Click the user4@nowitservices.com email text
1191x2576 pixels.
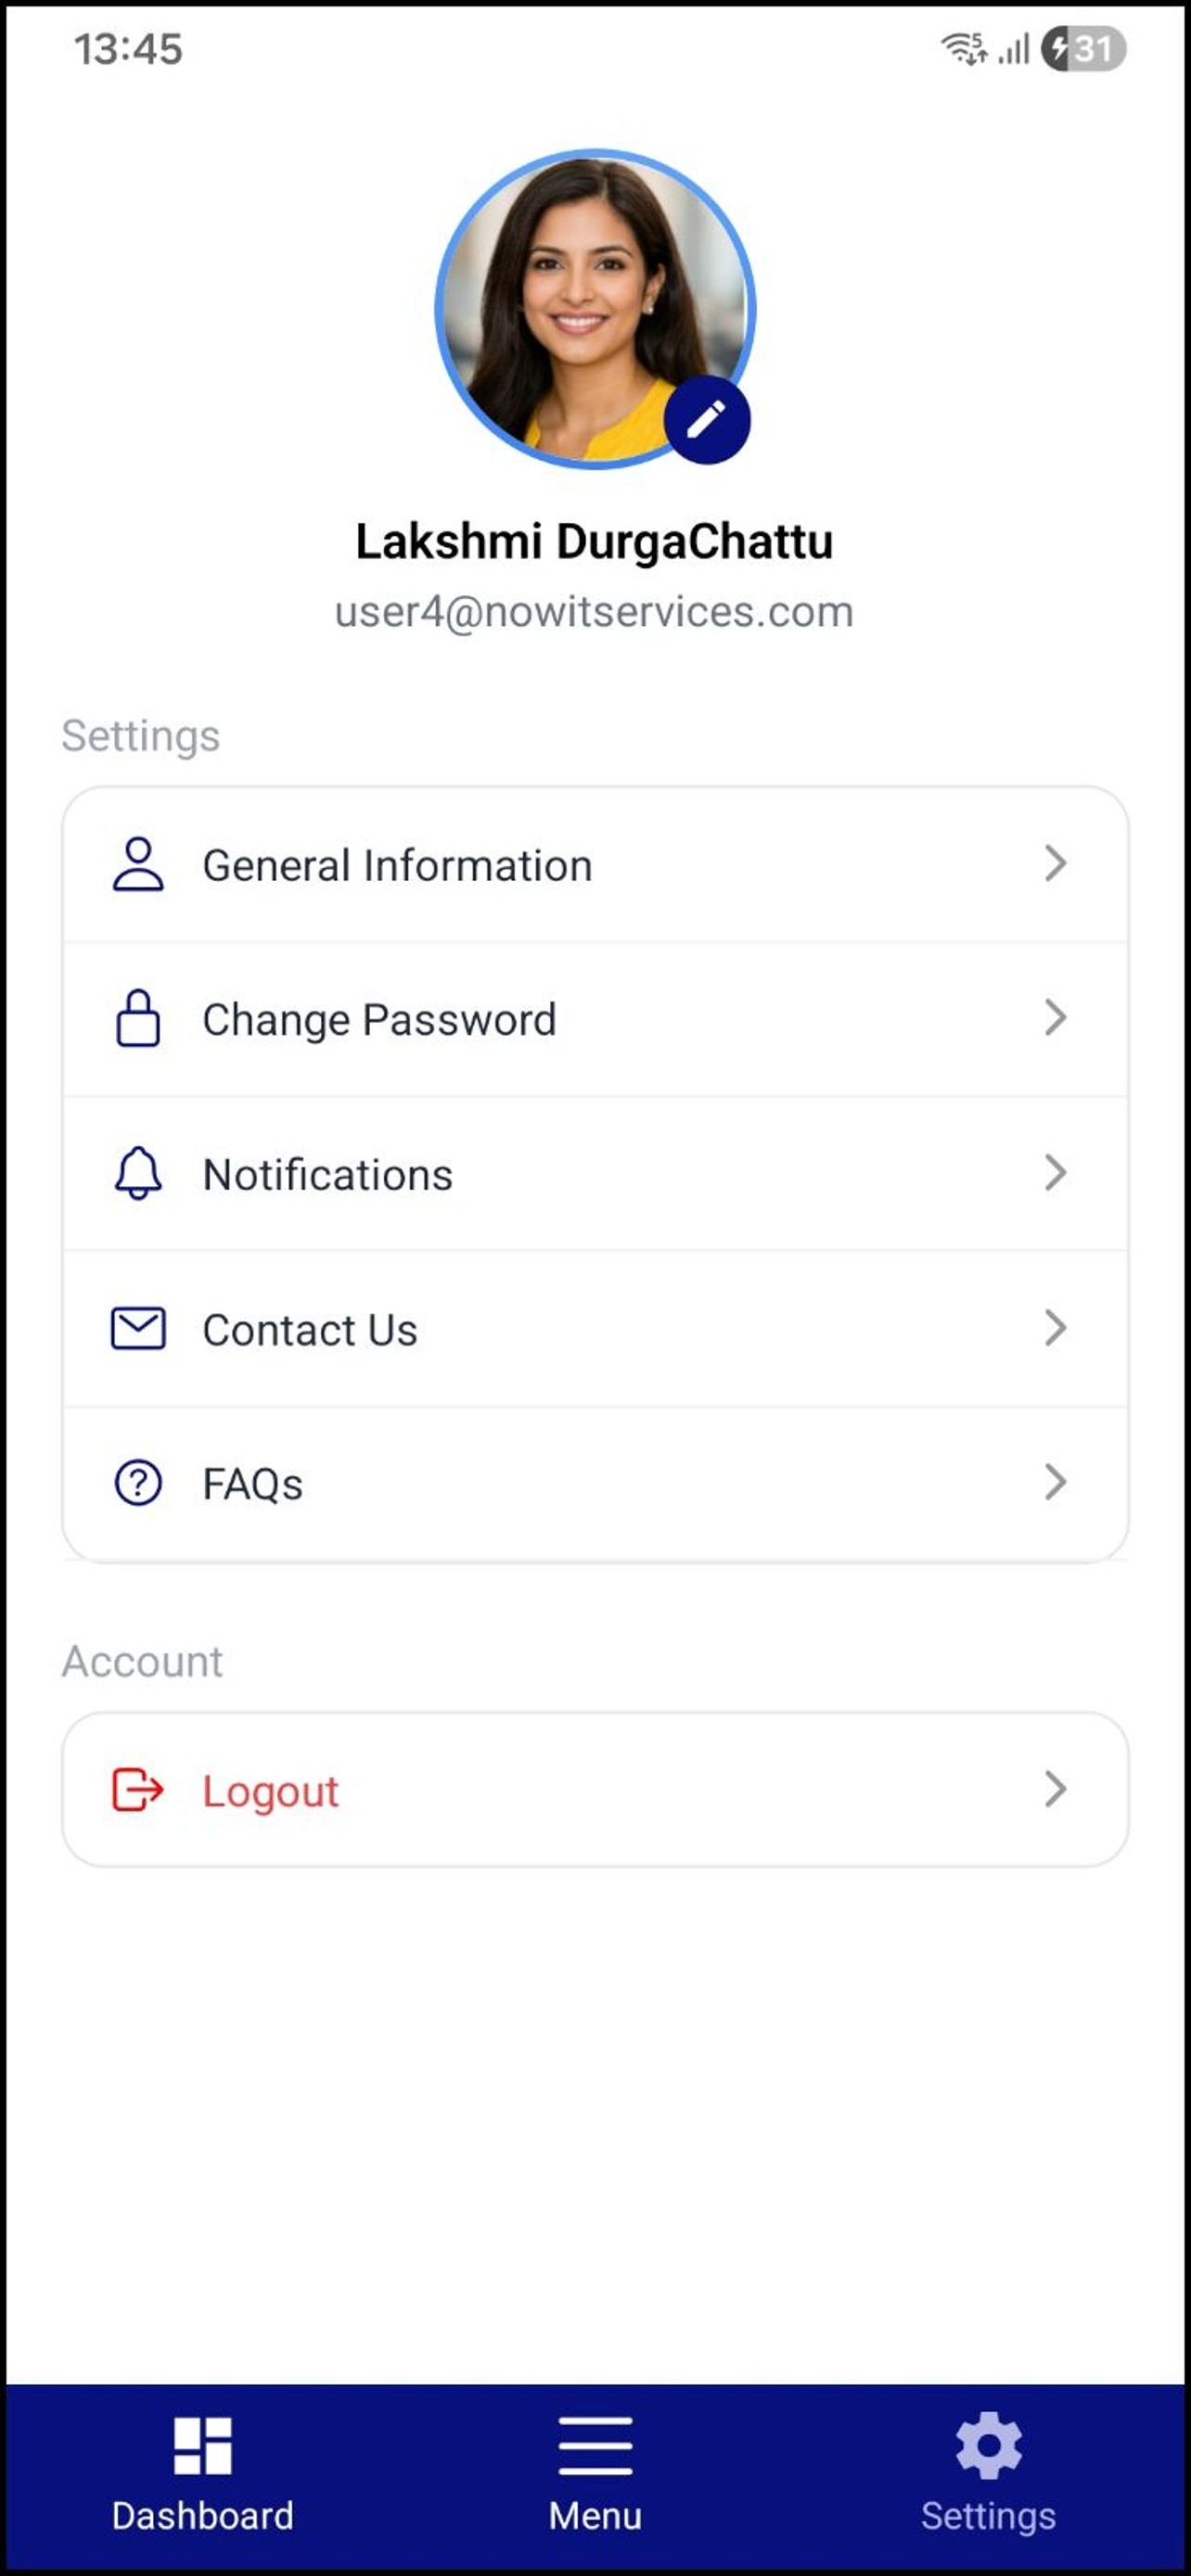click(x=594, y=612)
